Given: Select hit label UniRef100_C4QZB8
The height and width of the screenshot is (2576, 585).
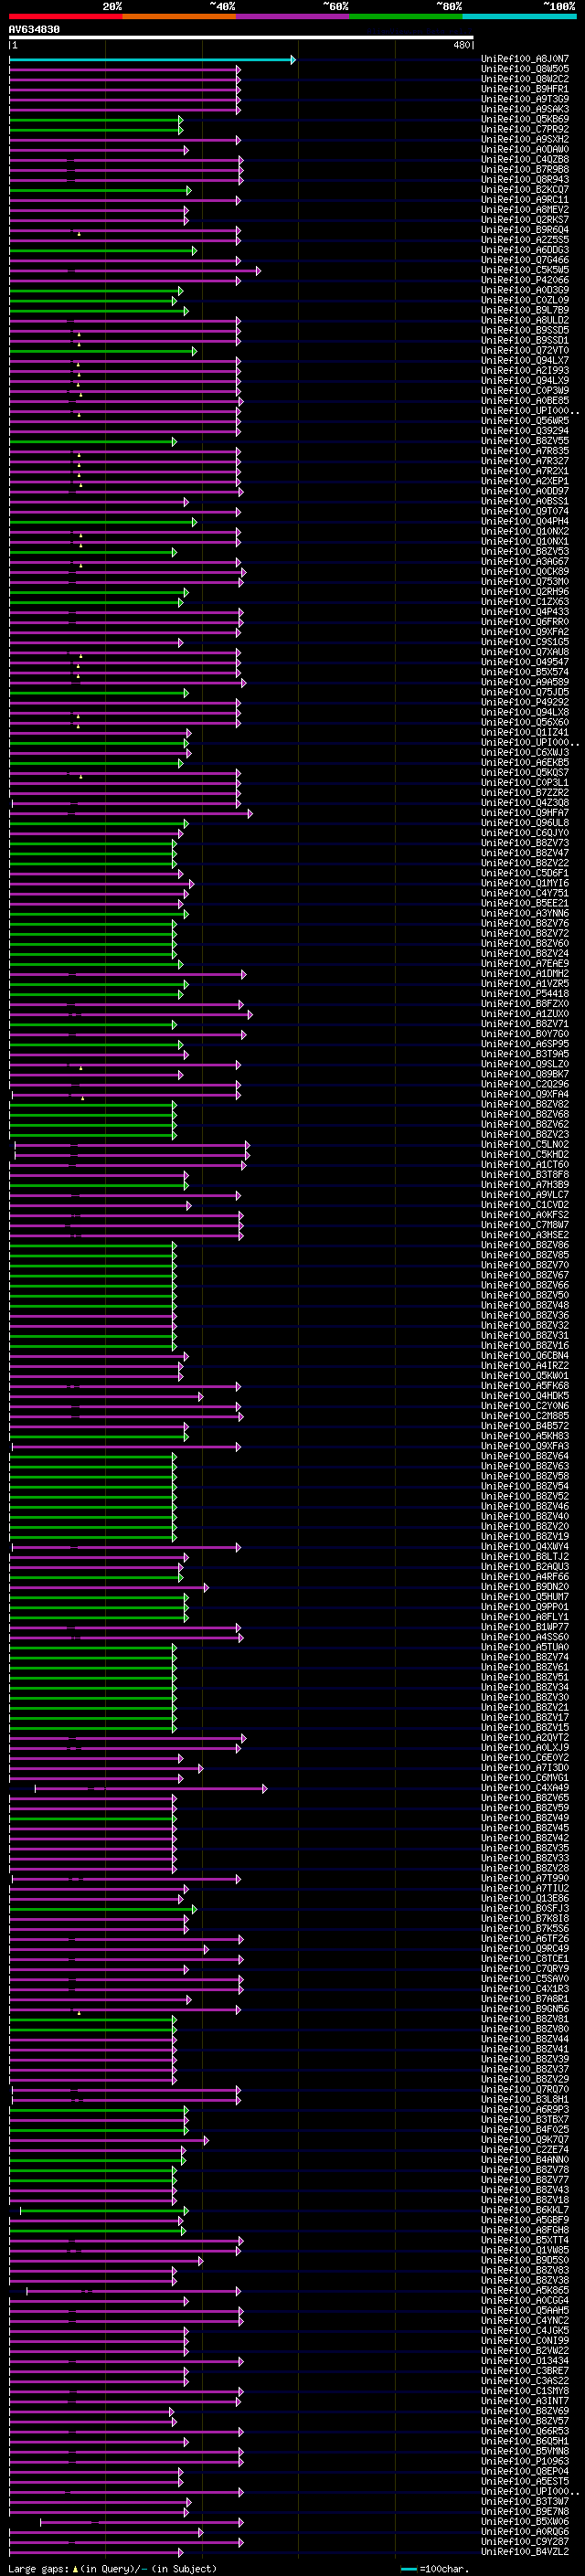Looking at the screenshot, I should click(525, 159).
